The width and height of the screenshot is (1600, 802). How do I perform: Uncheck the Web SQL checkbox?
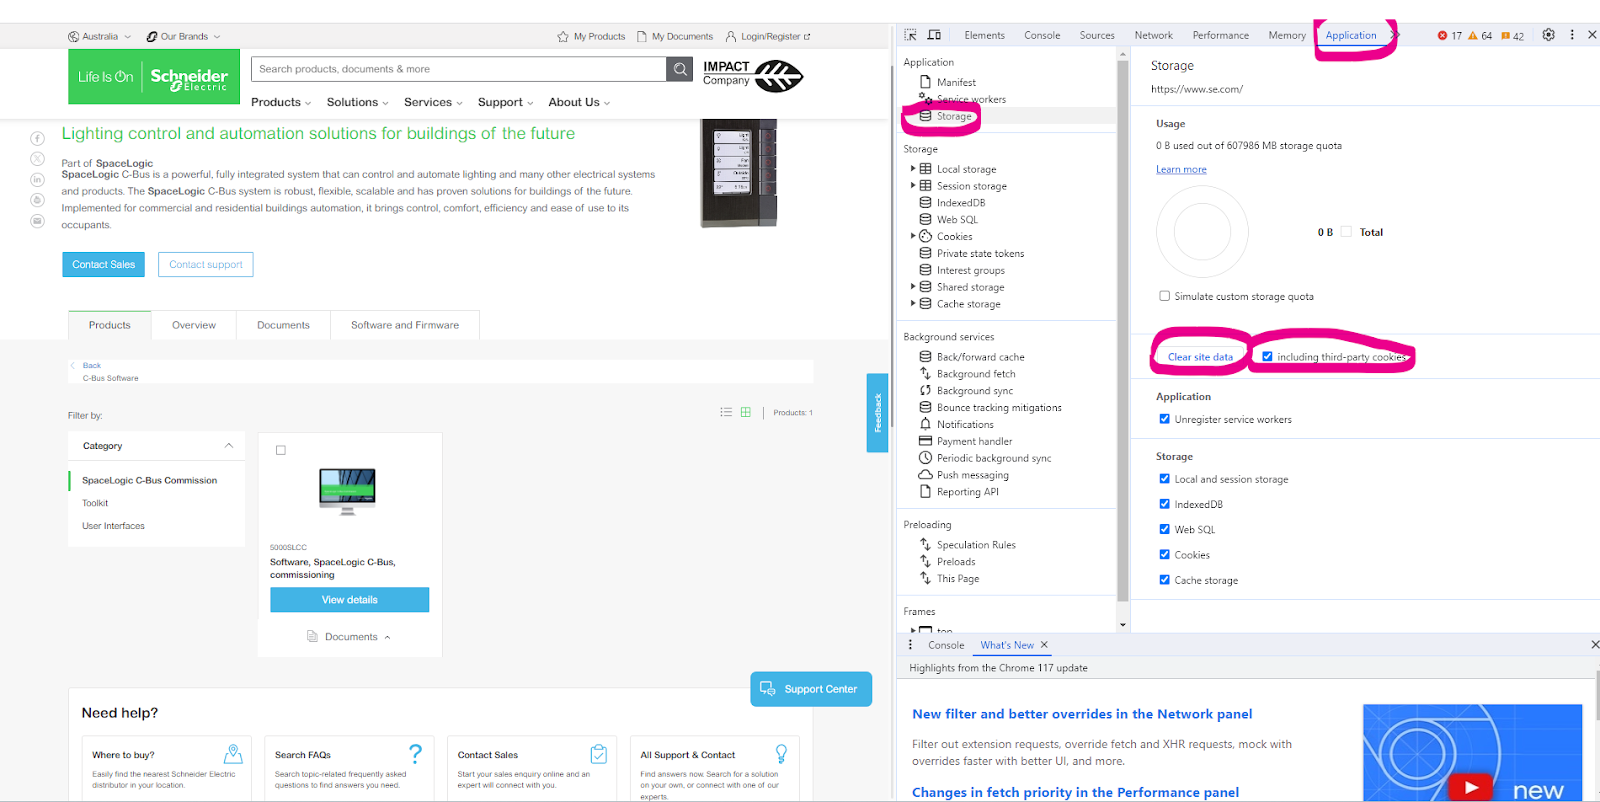[1164, 529]
